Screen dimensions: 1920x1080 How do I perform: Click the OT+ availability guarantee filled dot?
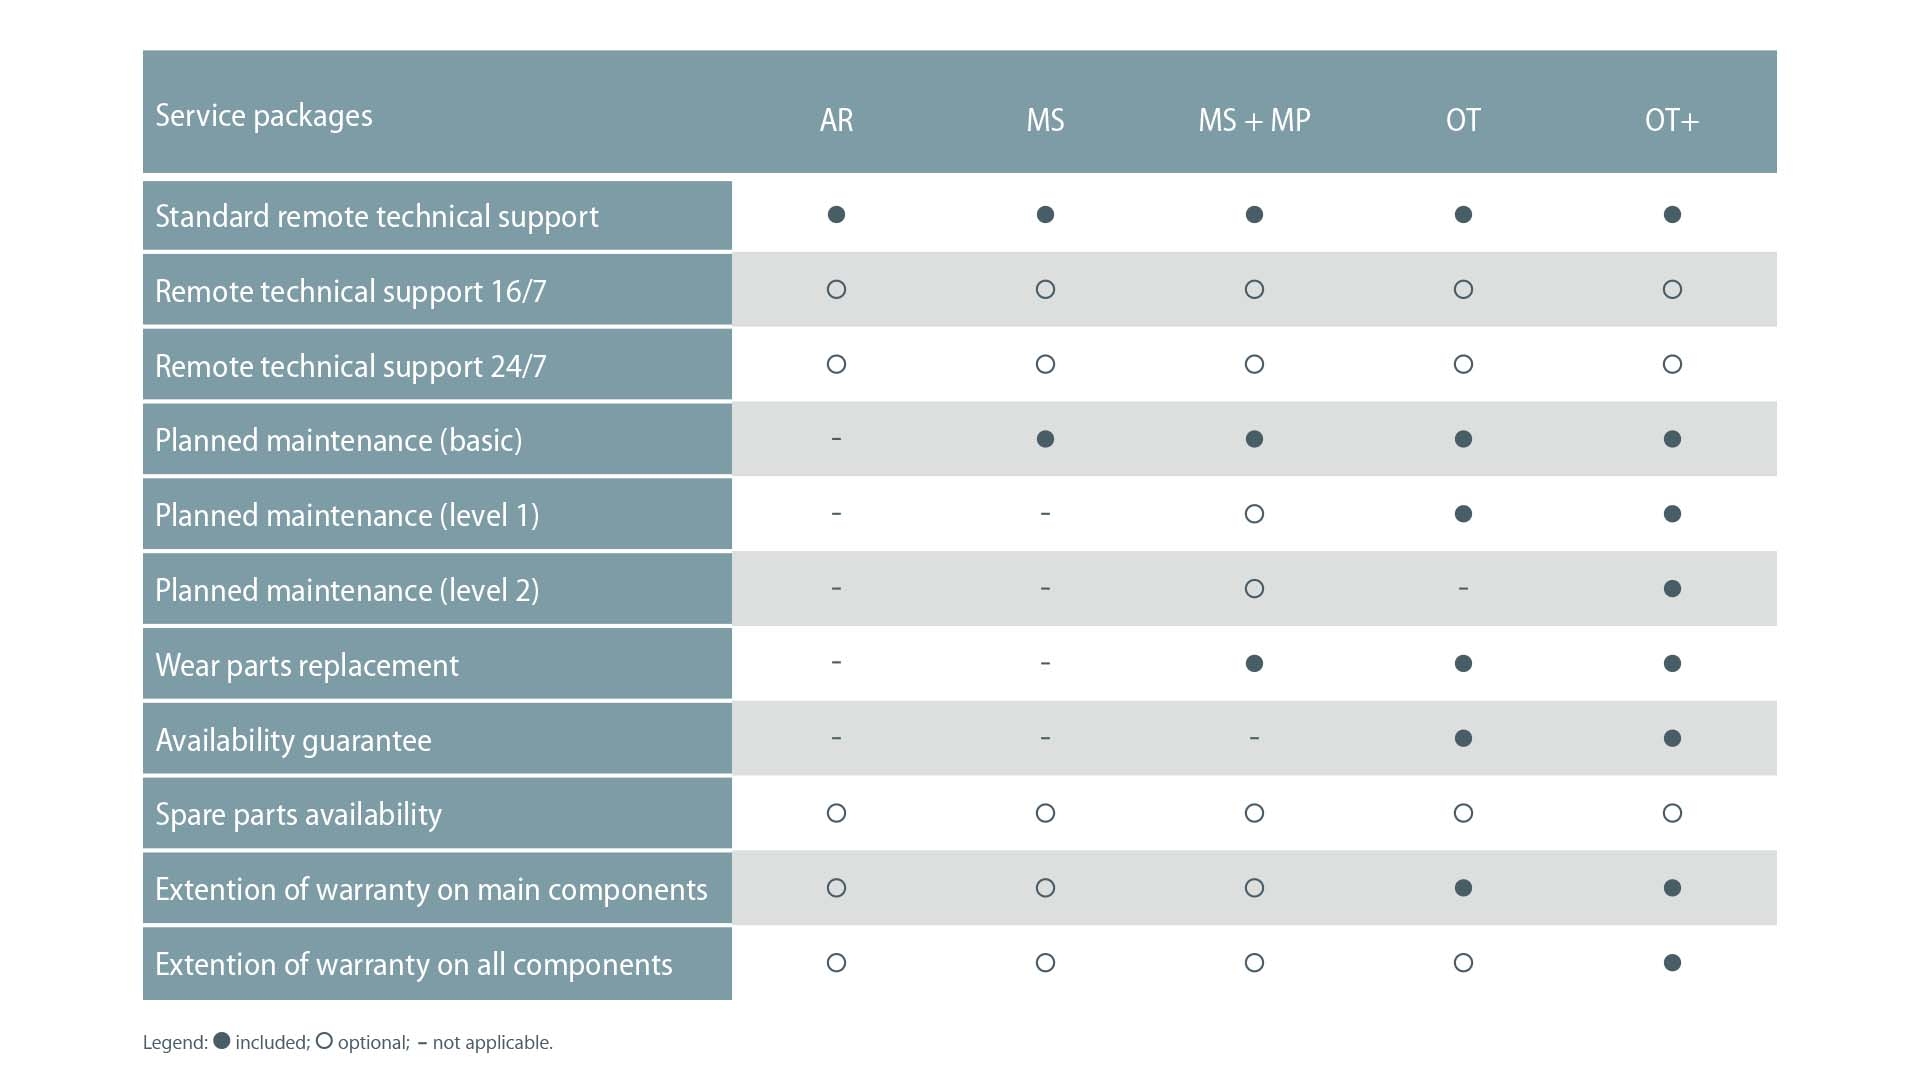click(1672, 739)
